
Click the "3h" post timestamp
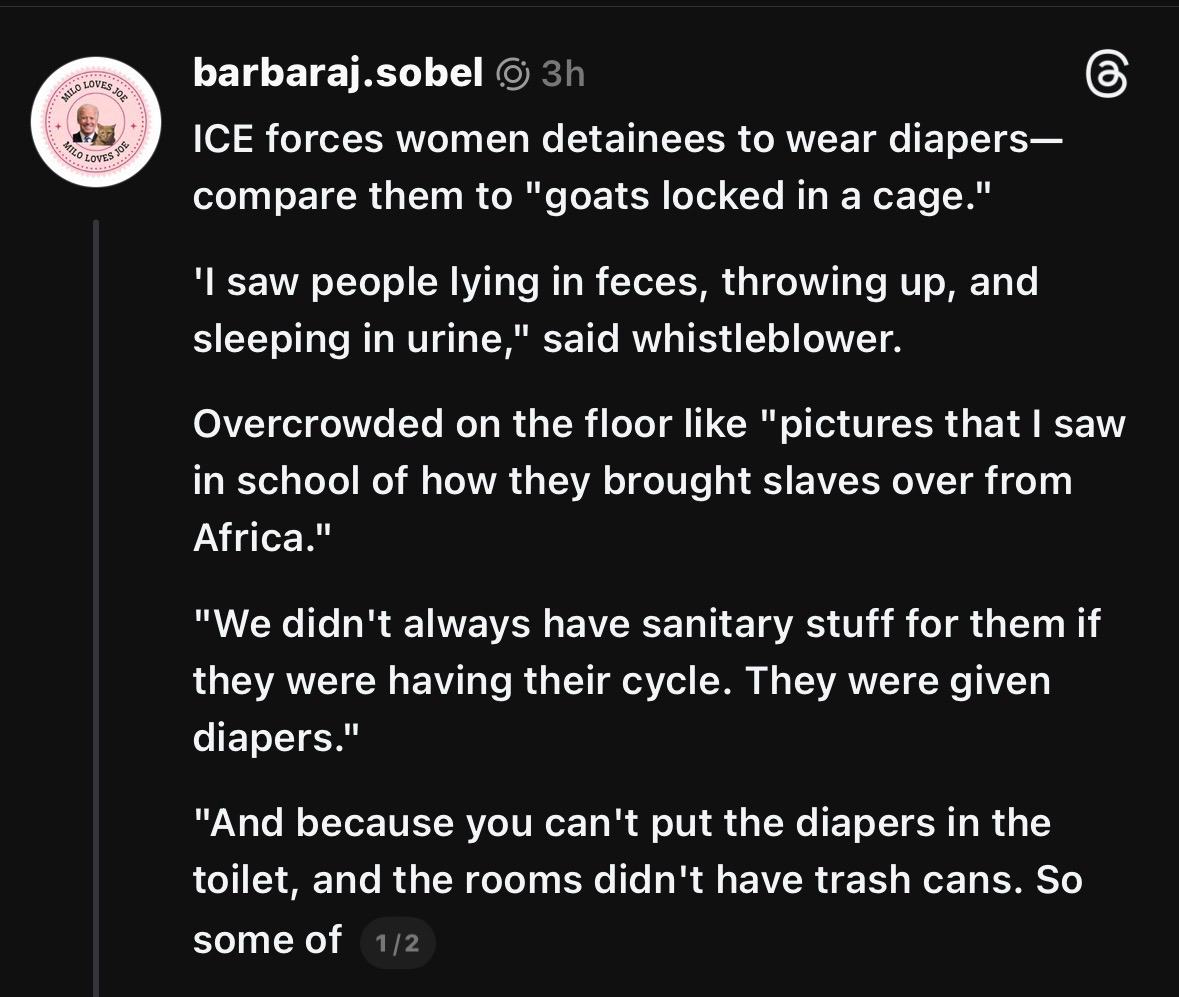(x=563, y=74)
